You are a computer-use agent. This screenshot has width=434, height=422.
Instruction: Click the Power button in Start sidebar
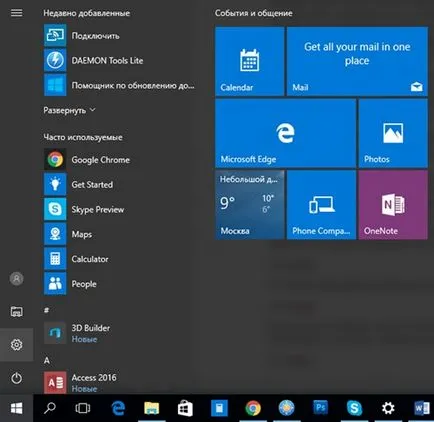16,378
